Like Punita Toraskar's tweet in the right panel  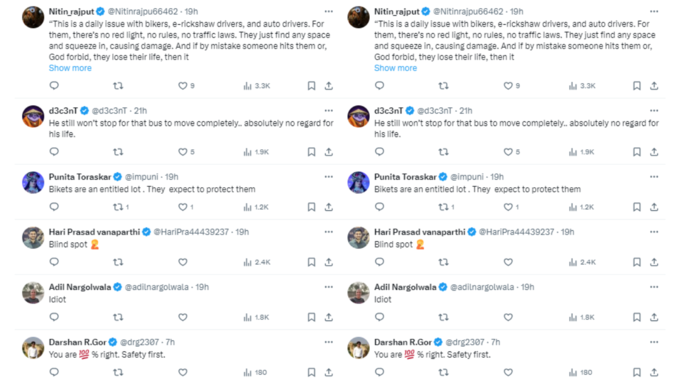click(508, 207)
